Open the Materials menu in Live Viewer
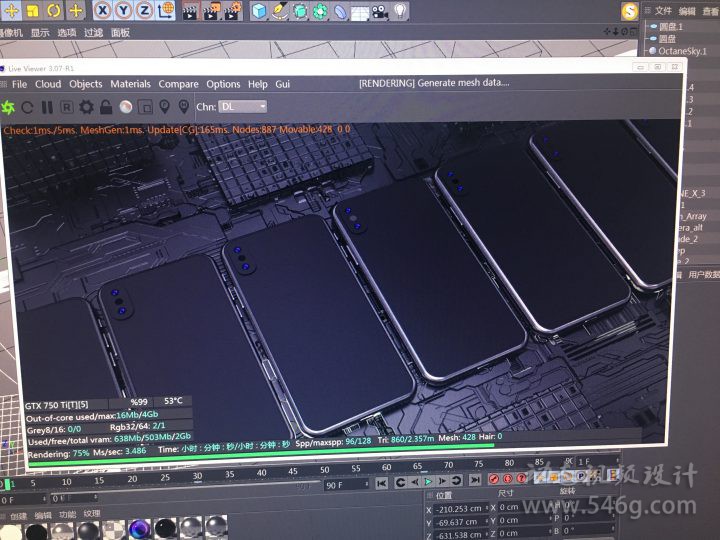Image resolution: width=720 pixels, height=540 pixels. click(x=130, y=85)
